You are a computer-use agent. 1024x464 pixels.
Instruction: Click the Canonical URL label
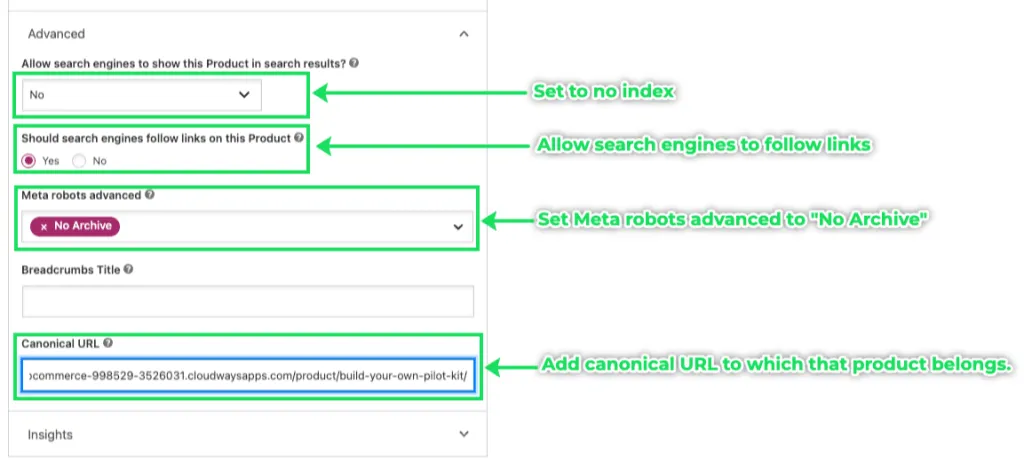tap(61, 343)
